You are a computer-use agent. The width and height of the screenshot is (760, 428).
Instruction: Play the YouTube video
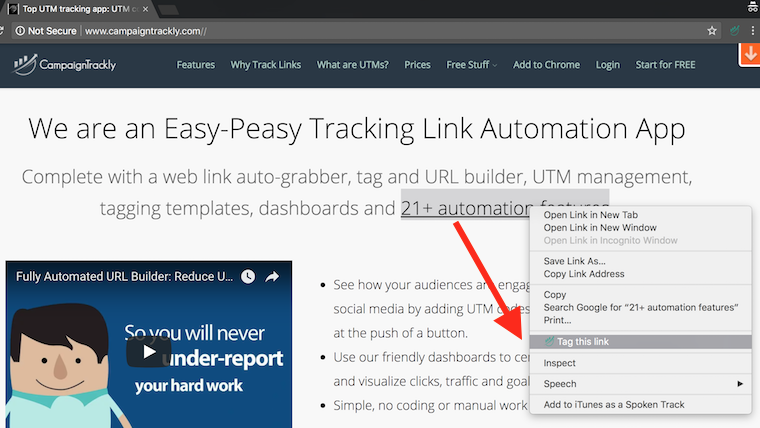(x=149, y=352)
